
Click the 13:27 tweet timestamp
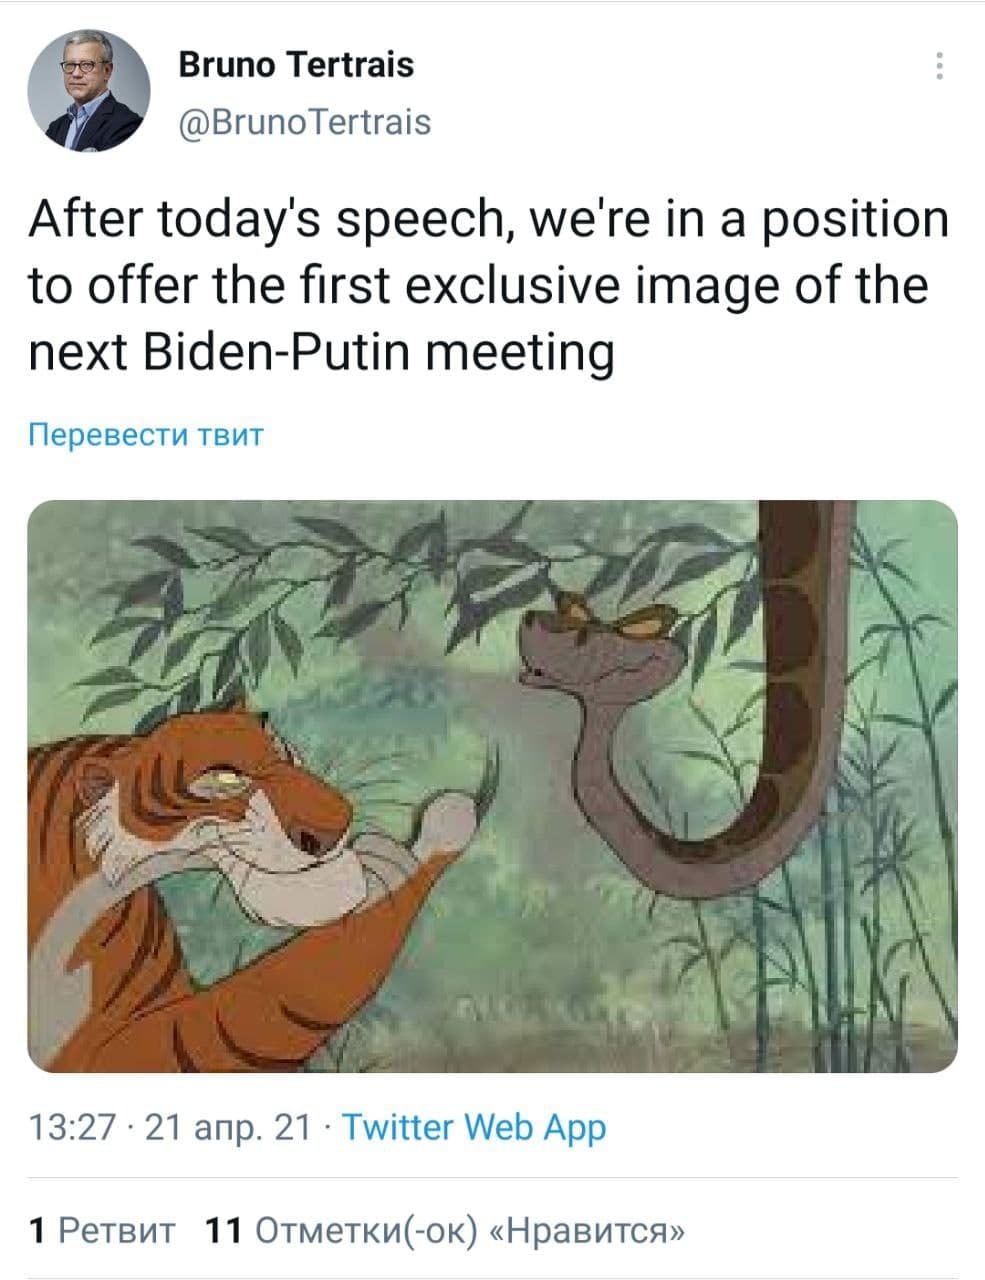(73, 1128)
